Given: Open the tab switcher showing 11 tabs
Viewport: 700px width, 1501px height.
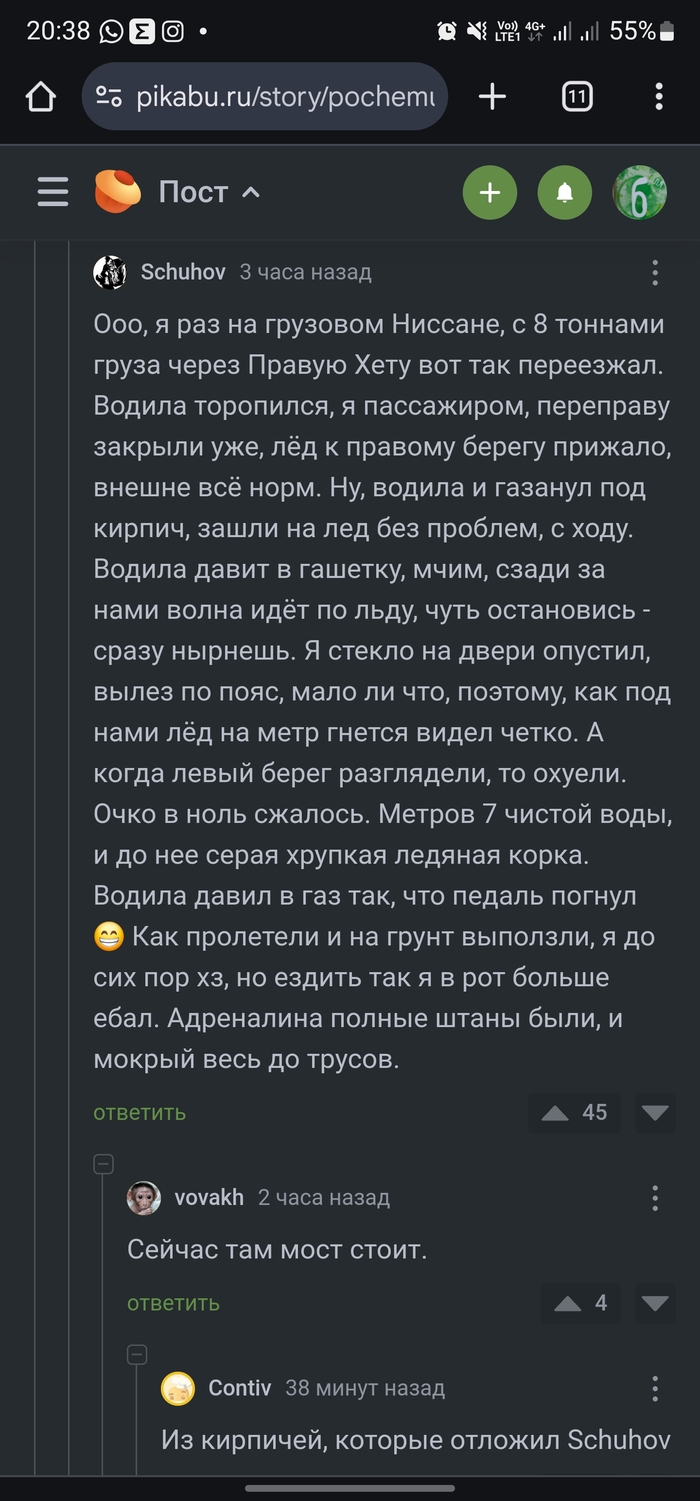Looking at the screenshot, I should pyautogui.click(x=576, y=96).
